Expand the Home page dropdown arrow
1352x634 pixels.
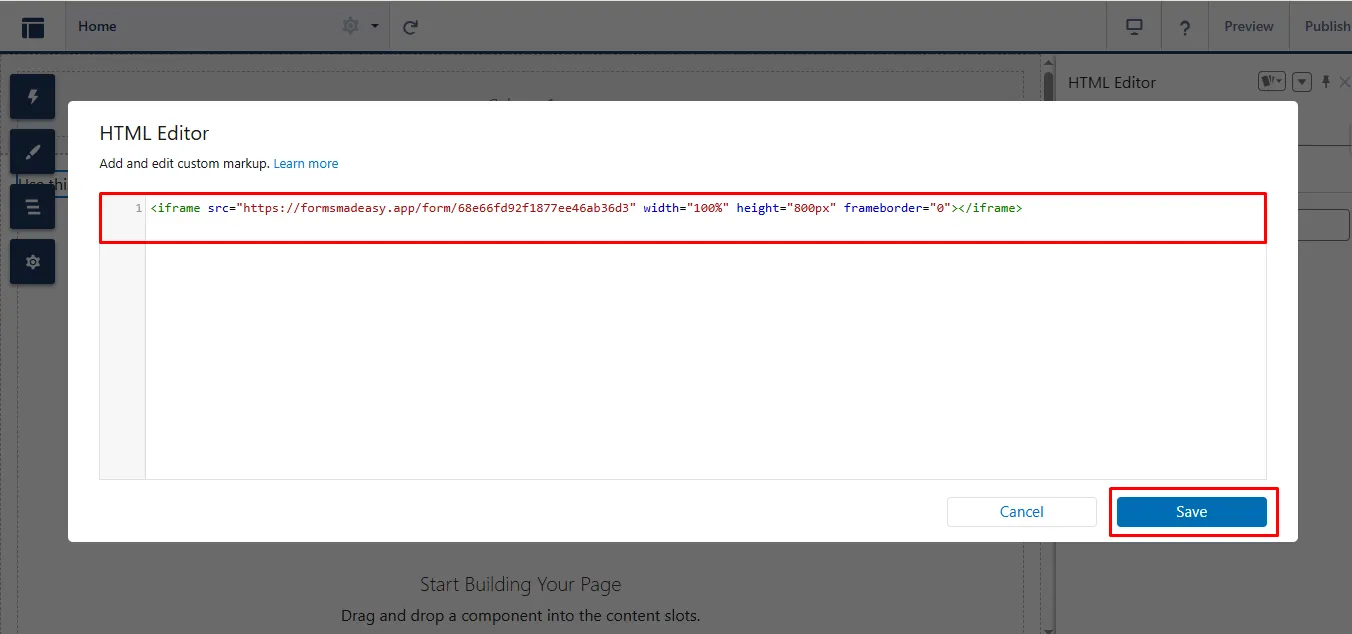point(375,26)
